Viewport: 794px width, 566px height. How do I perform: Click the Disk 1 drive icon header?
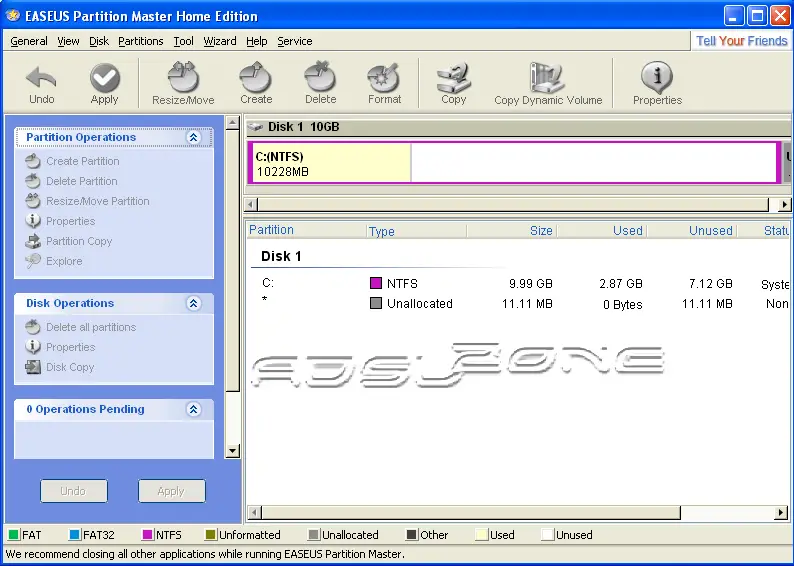pos(256,127)
